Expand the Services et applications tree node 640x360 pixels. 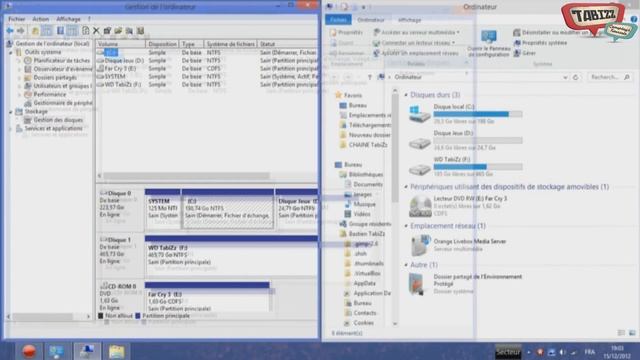pos(11,129)
